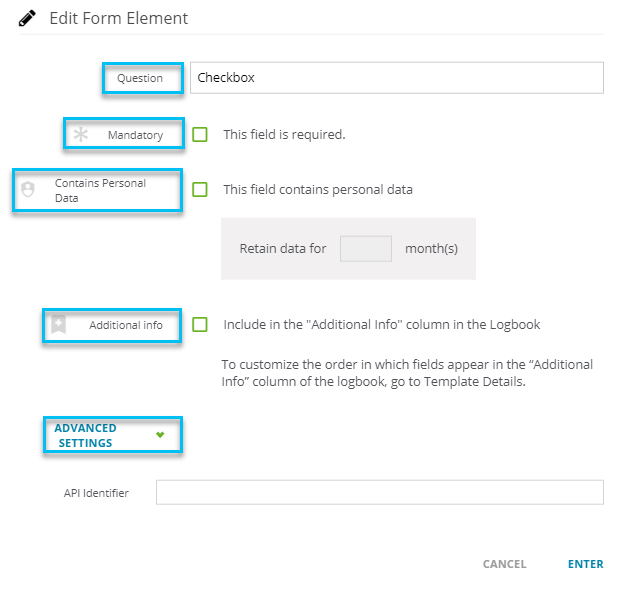Click the Mandatory asterisk icon
The image size is (622, 589).
(81, 134)
